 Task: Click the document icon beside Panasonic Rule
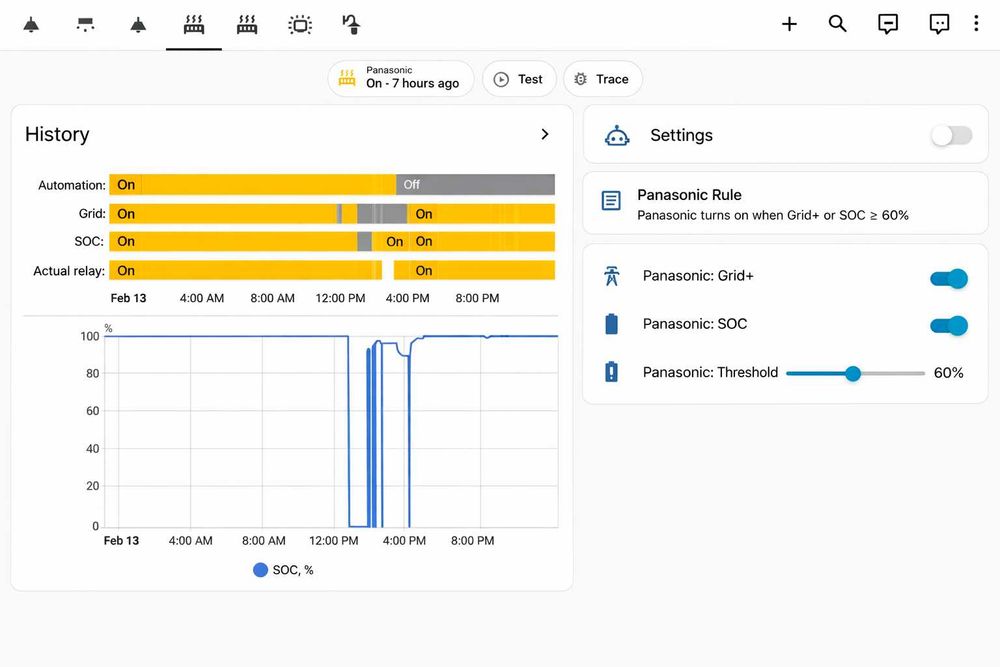tap(611, 201)
